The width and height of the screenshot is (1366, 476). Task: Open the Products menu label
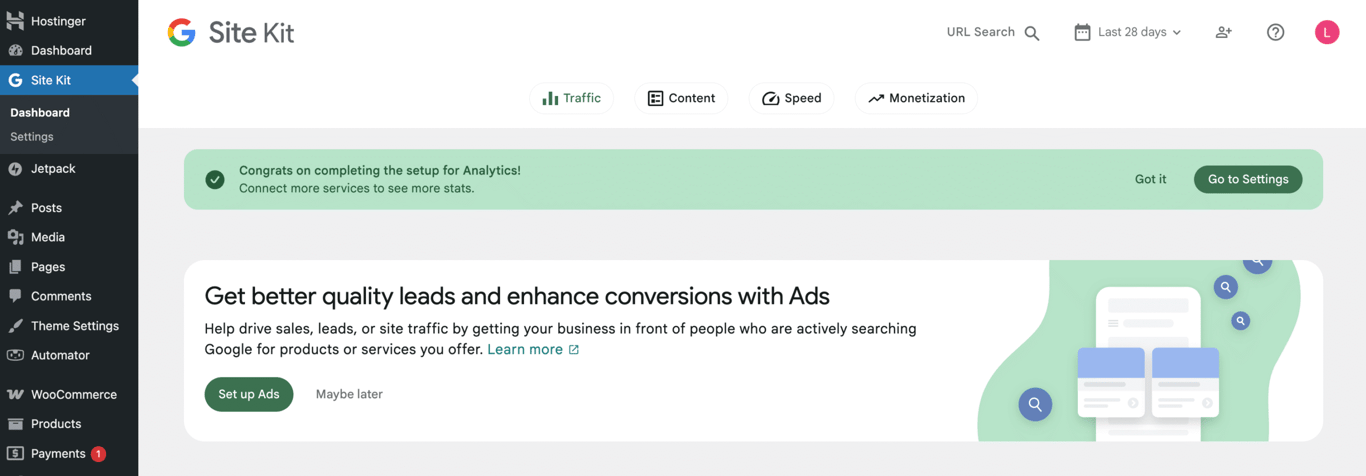tap(56, 424)
